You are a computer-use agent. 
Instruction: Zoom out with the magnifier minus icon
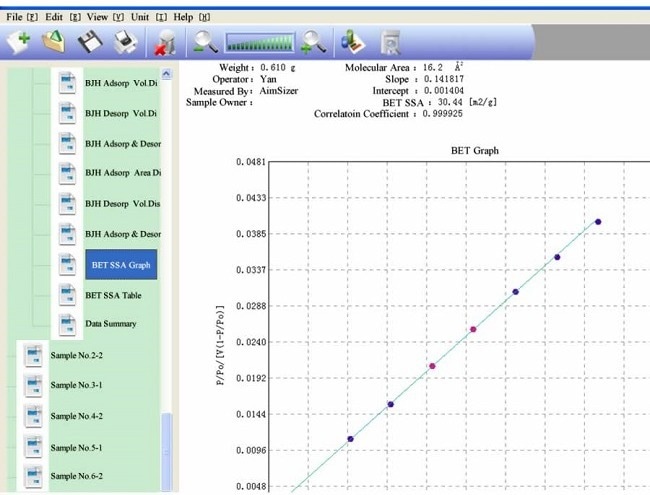[x=205, y=42]
